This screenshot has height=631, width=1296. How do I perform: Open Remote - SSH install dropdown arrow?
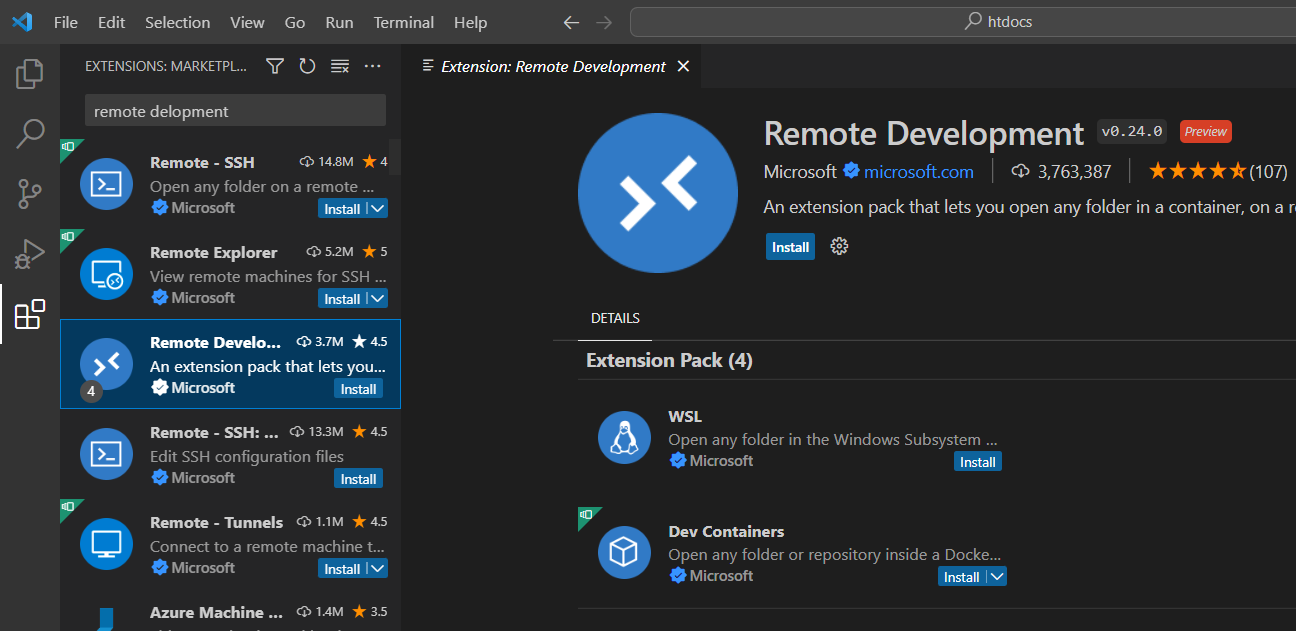click(x=377, y=209)
